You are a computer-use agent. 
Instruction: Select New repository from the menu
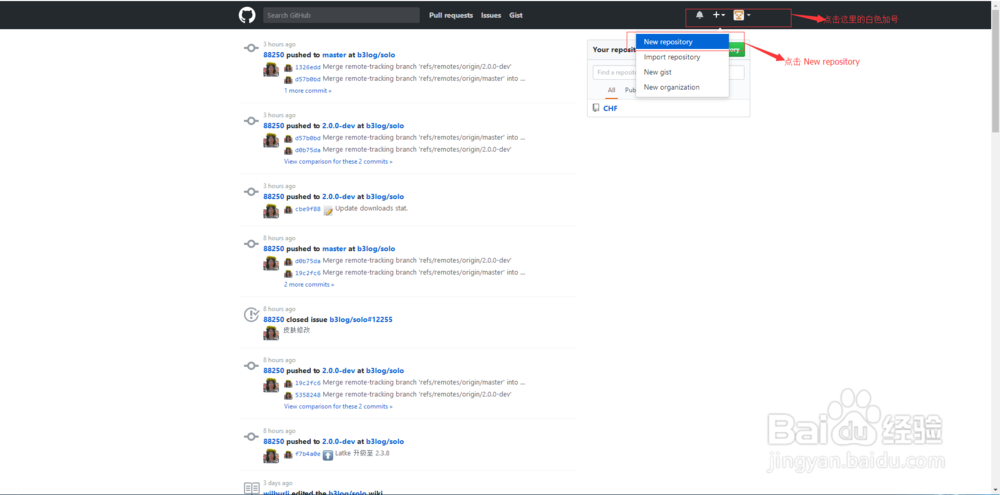point(682,42)
